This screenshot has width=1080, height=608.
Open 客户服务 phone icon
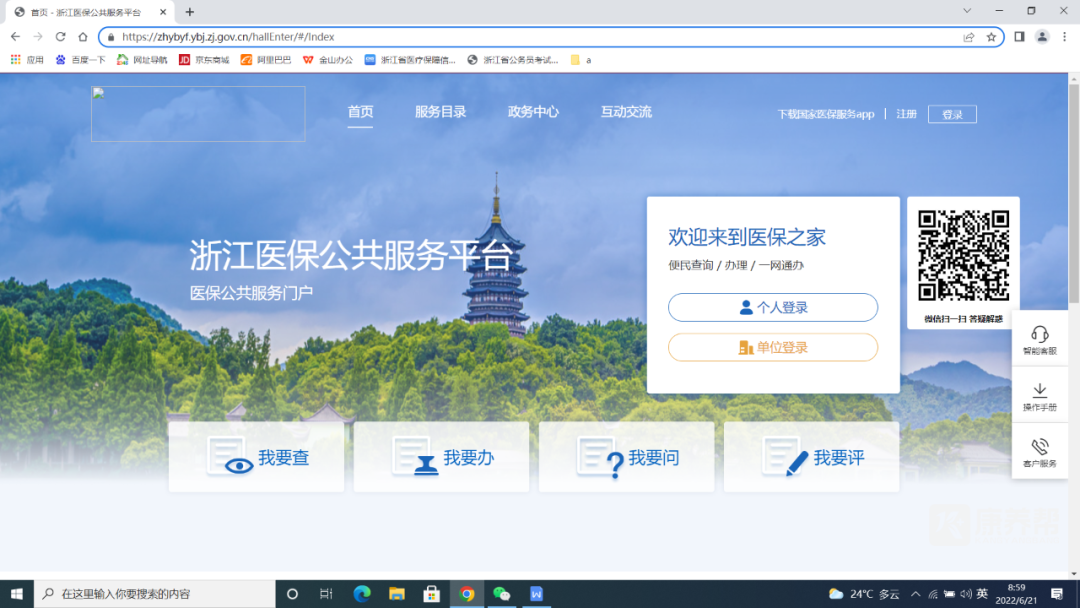(1039, 452)
